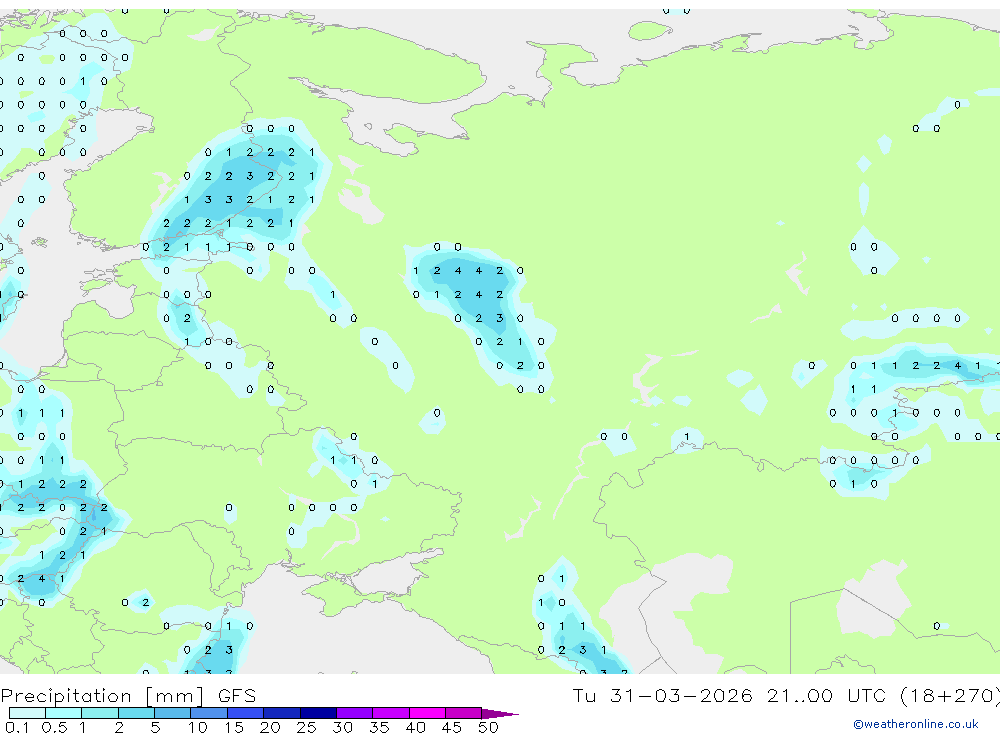Click the 40–45 mm magenta swatch
Viewport: 1000px width, 733px height.
(x=427, y=713)
